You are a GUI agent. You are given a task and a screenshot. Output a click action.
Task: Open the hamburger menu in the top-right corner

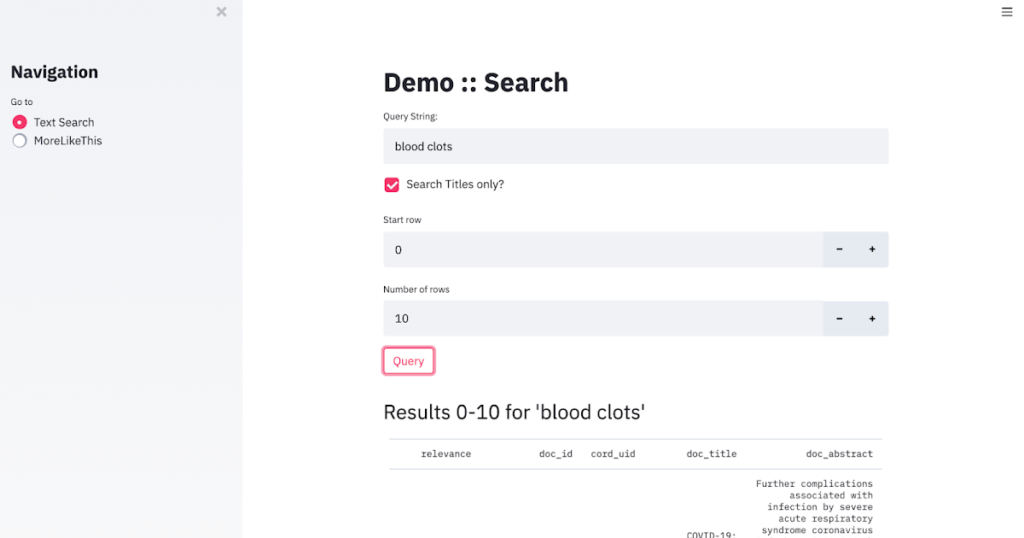[x=1006, y=12]
